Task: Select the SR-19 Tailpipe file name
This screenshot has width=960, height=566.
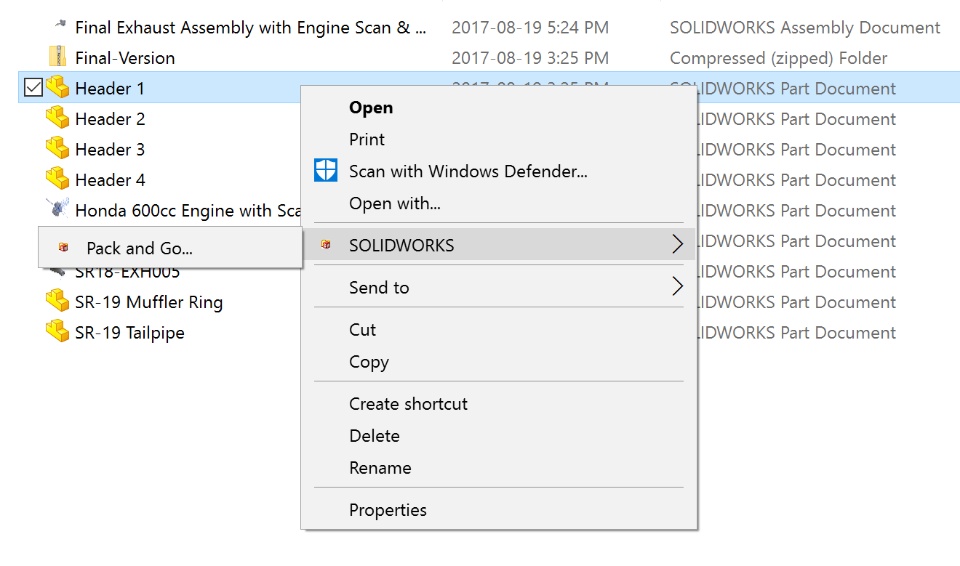Action: (130, 333)
